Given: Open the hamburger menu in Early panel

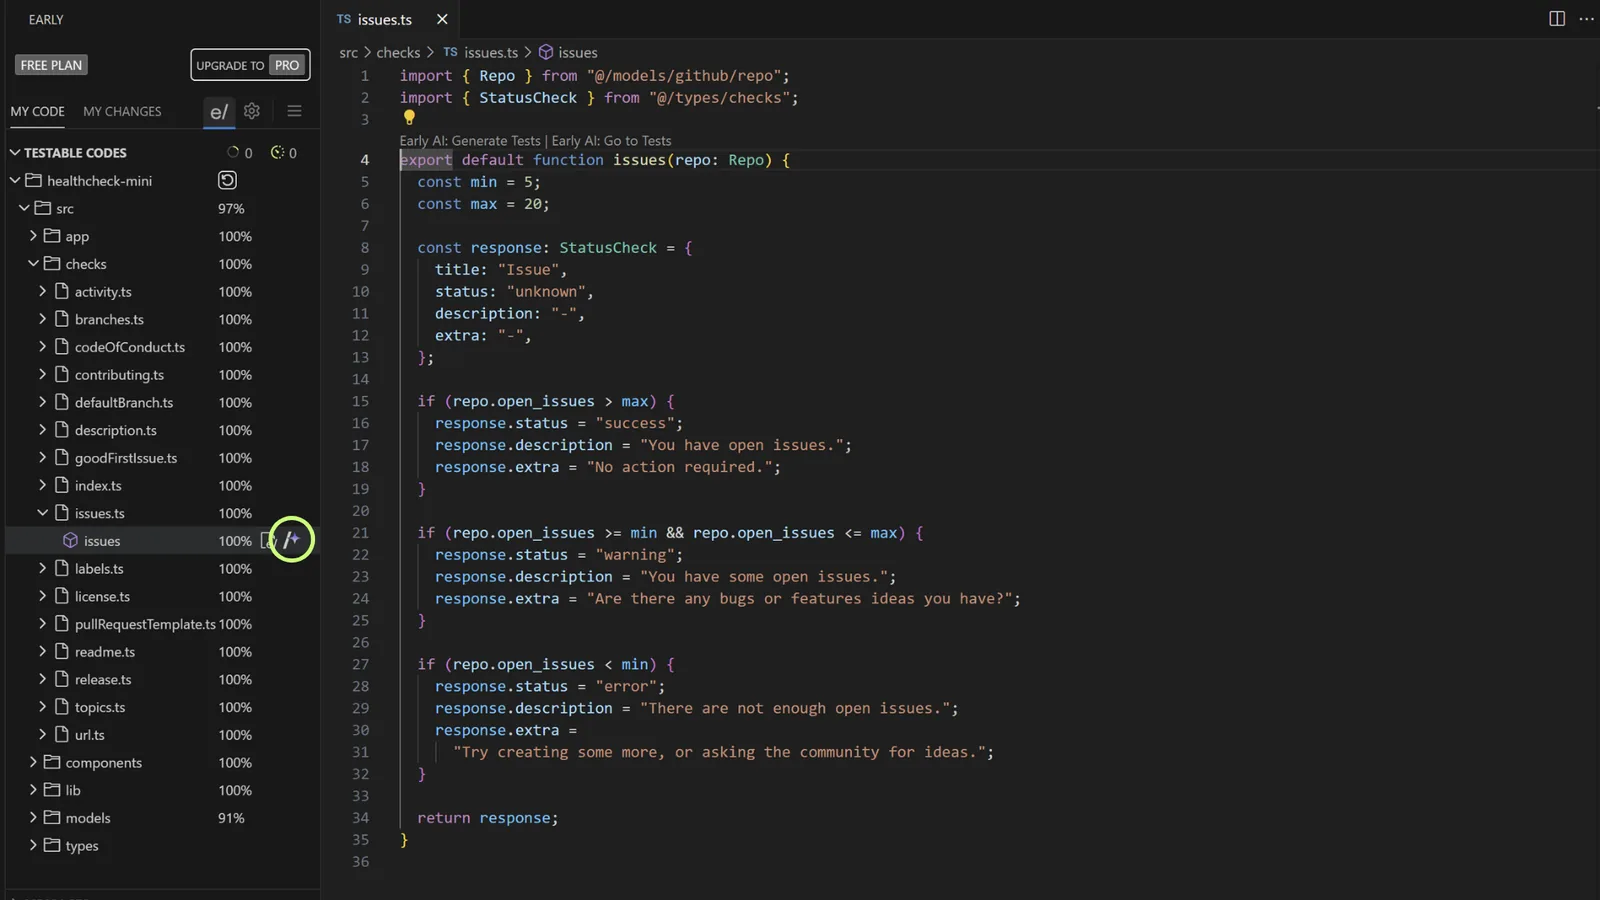Looking at the screenshot, I should [x=294, y=111].
